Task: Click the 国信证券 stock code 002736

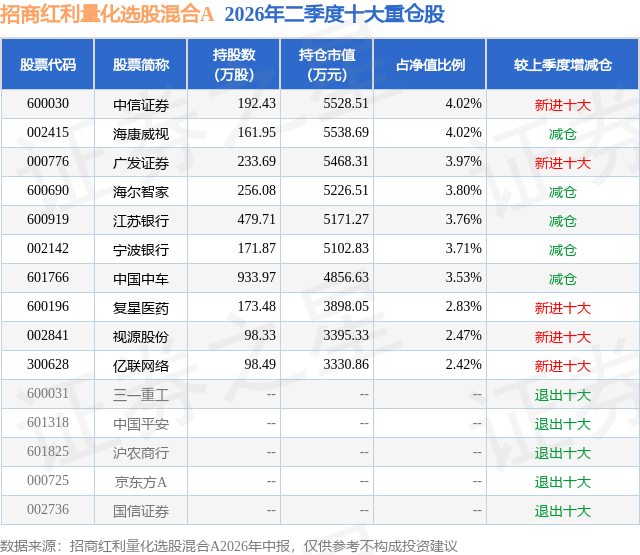Action: 48,509
